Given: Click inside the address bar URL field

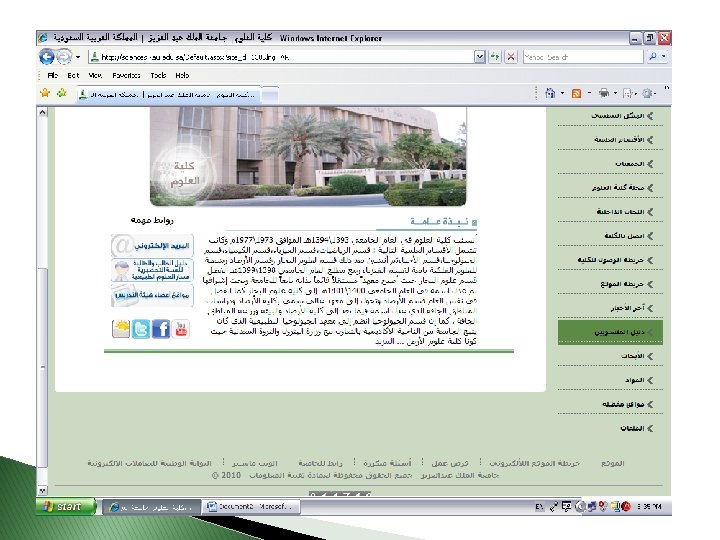Looking at the screenshot, I should point(282,57).
